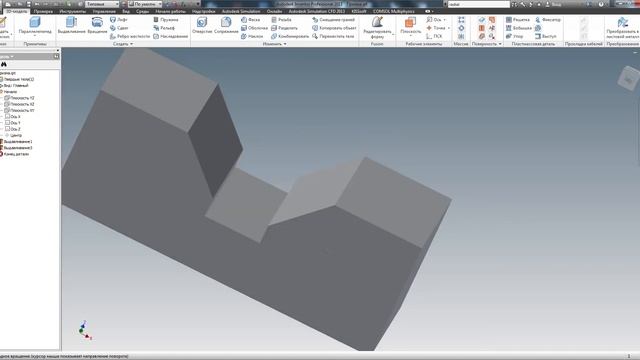Viewport: 640px width, 360px height.
Task: Open Редактировать форму Fusion tool
Action: tap(377, 27)
